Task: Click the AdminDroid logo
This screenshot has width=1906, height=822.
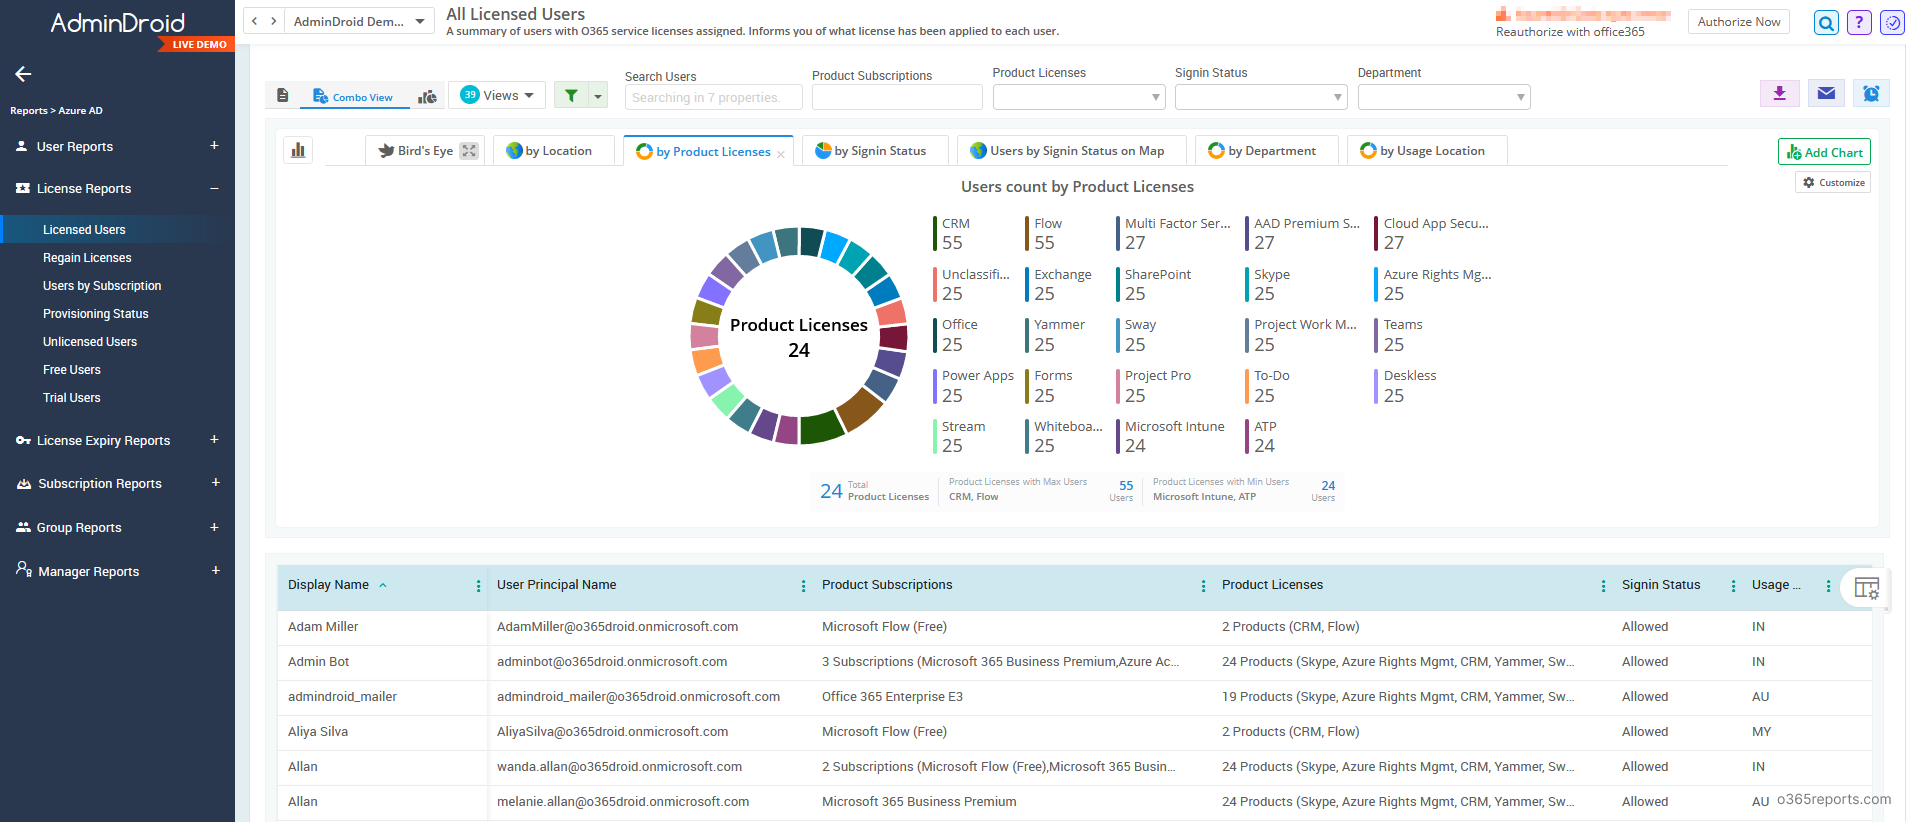Action: point(118,23)
